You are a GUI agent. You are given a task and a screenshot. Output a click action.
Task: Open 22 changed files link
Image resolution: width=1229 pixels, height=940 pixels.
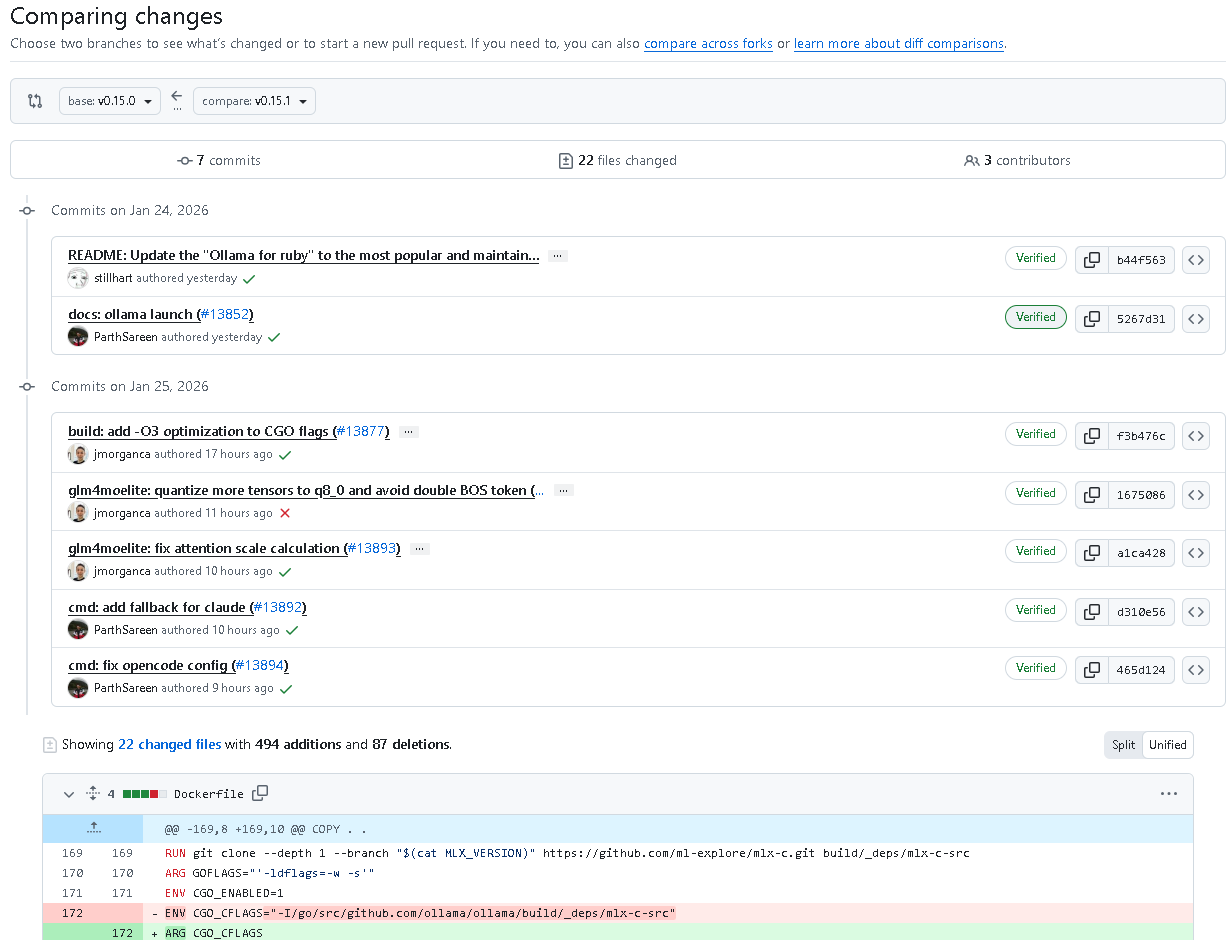pyautogui.click(x=170, y=745)
